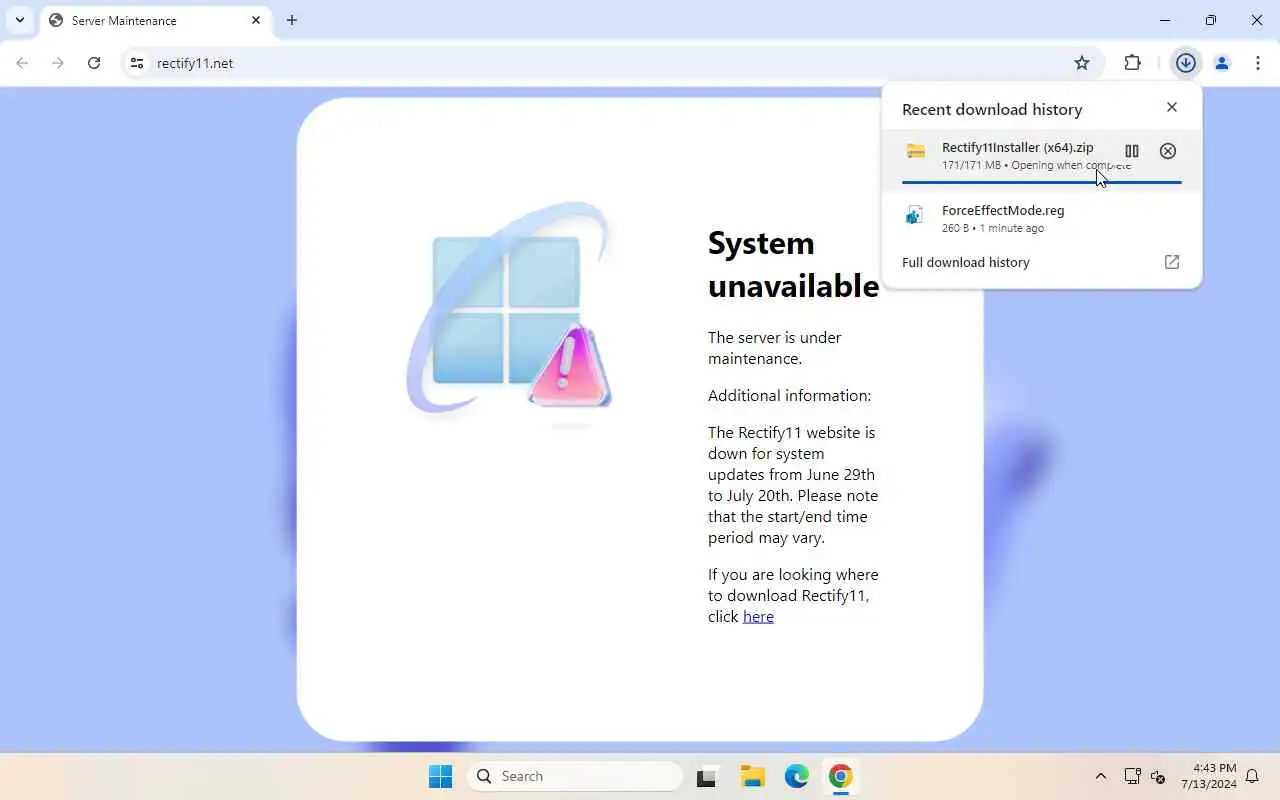Viewport: 1280px width, 800px height.
Task: Click the download progress bar
Action: [x=1042, y=182]
